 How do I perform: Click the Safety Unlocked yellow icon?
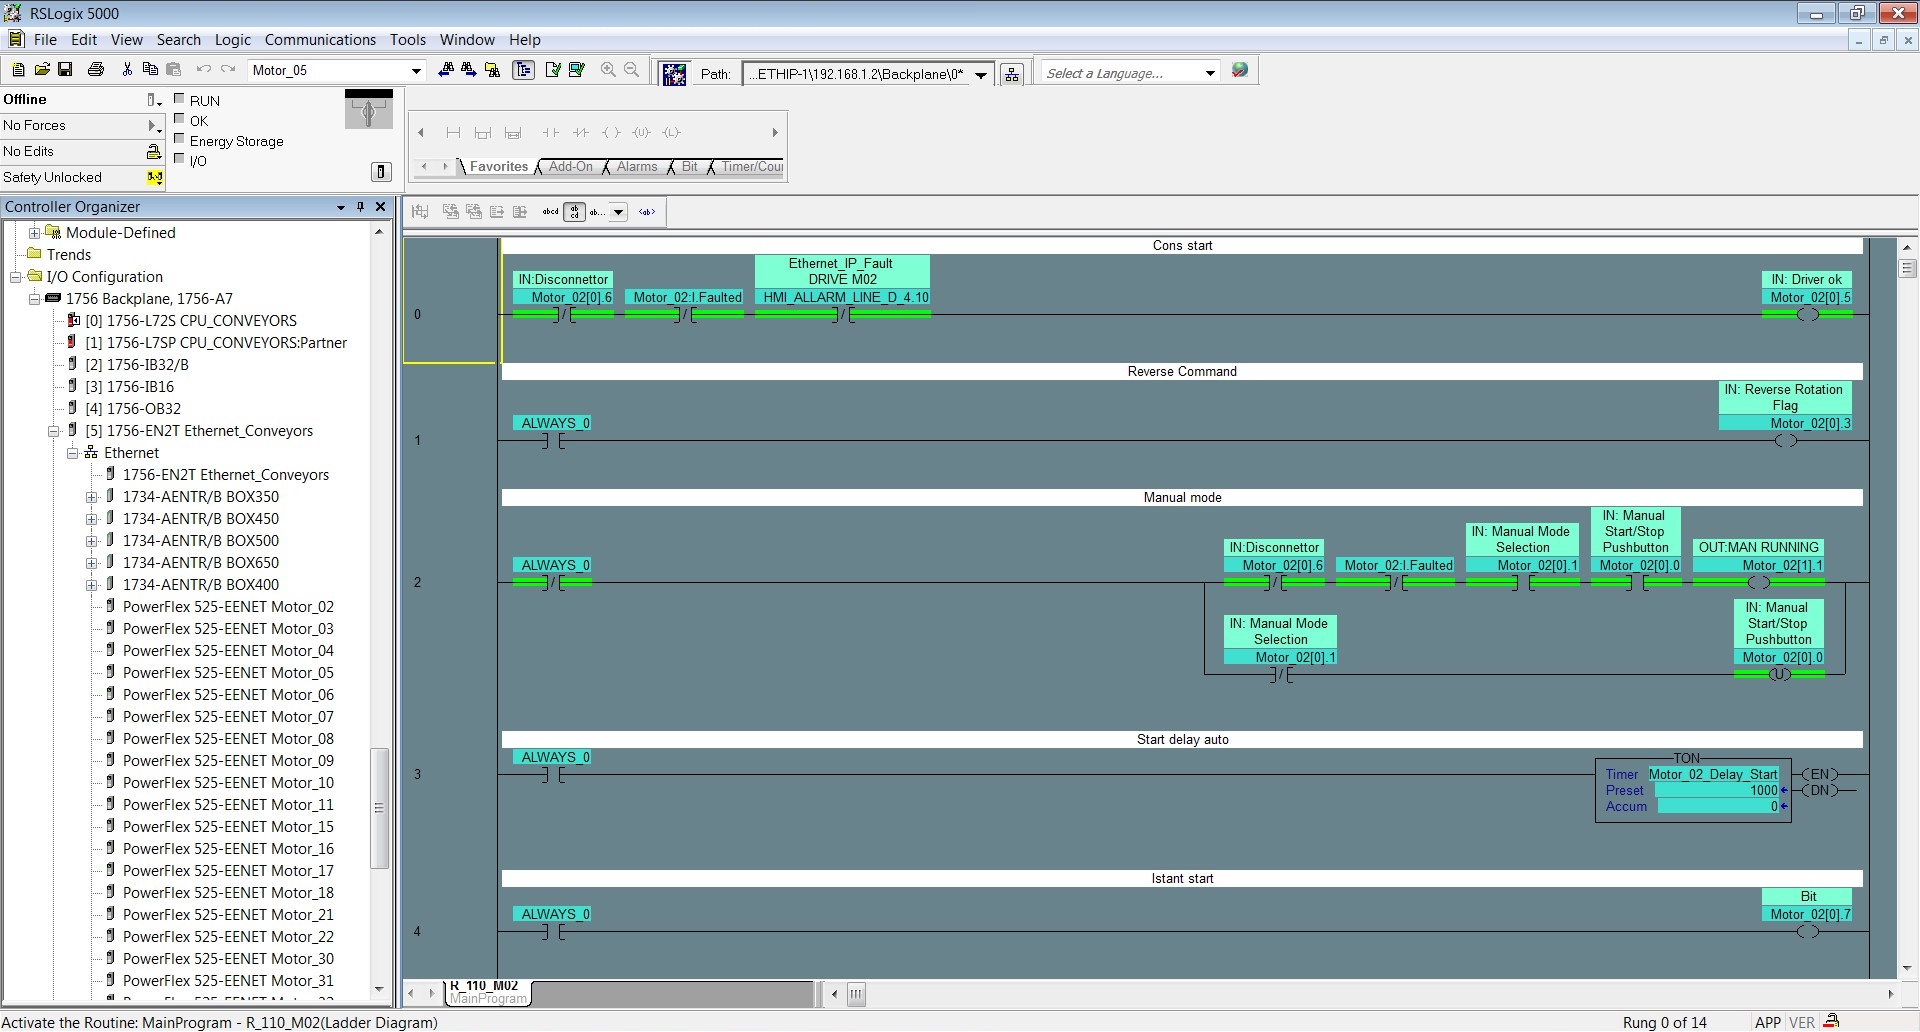(x=155, y=177)
